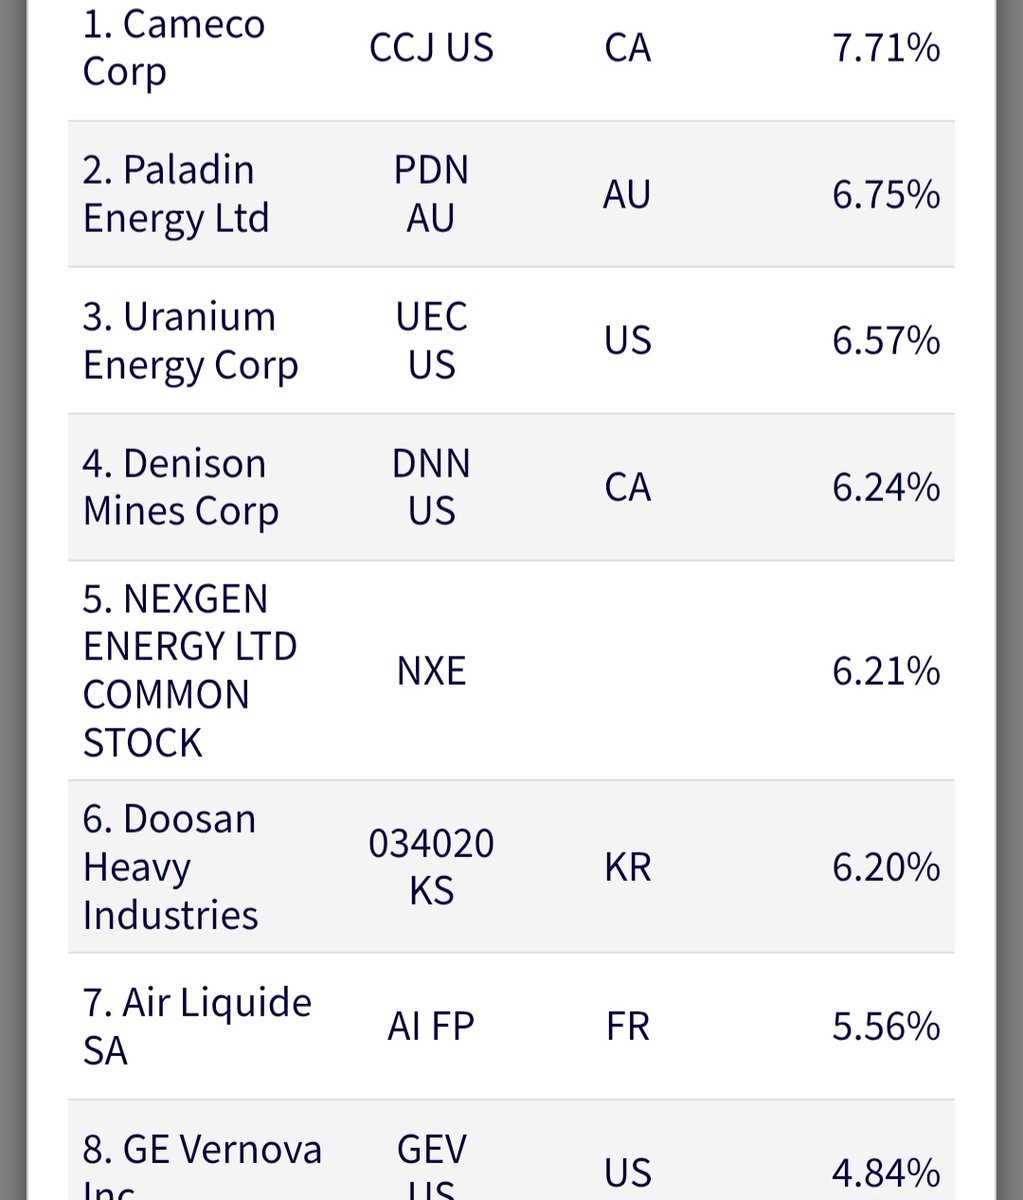Select the Cameco Corp holding name
Viewport: 1023px width, 1200px height.
(x=174, y=48)
